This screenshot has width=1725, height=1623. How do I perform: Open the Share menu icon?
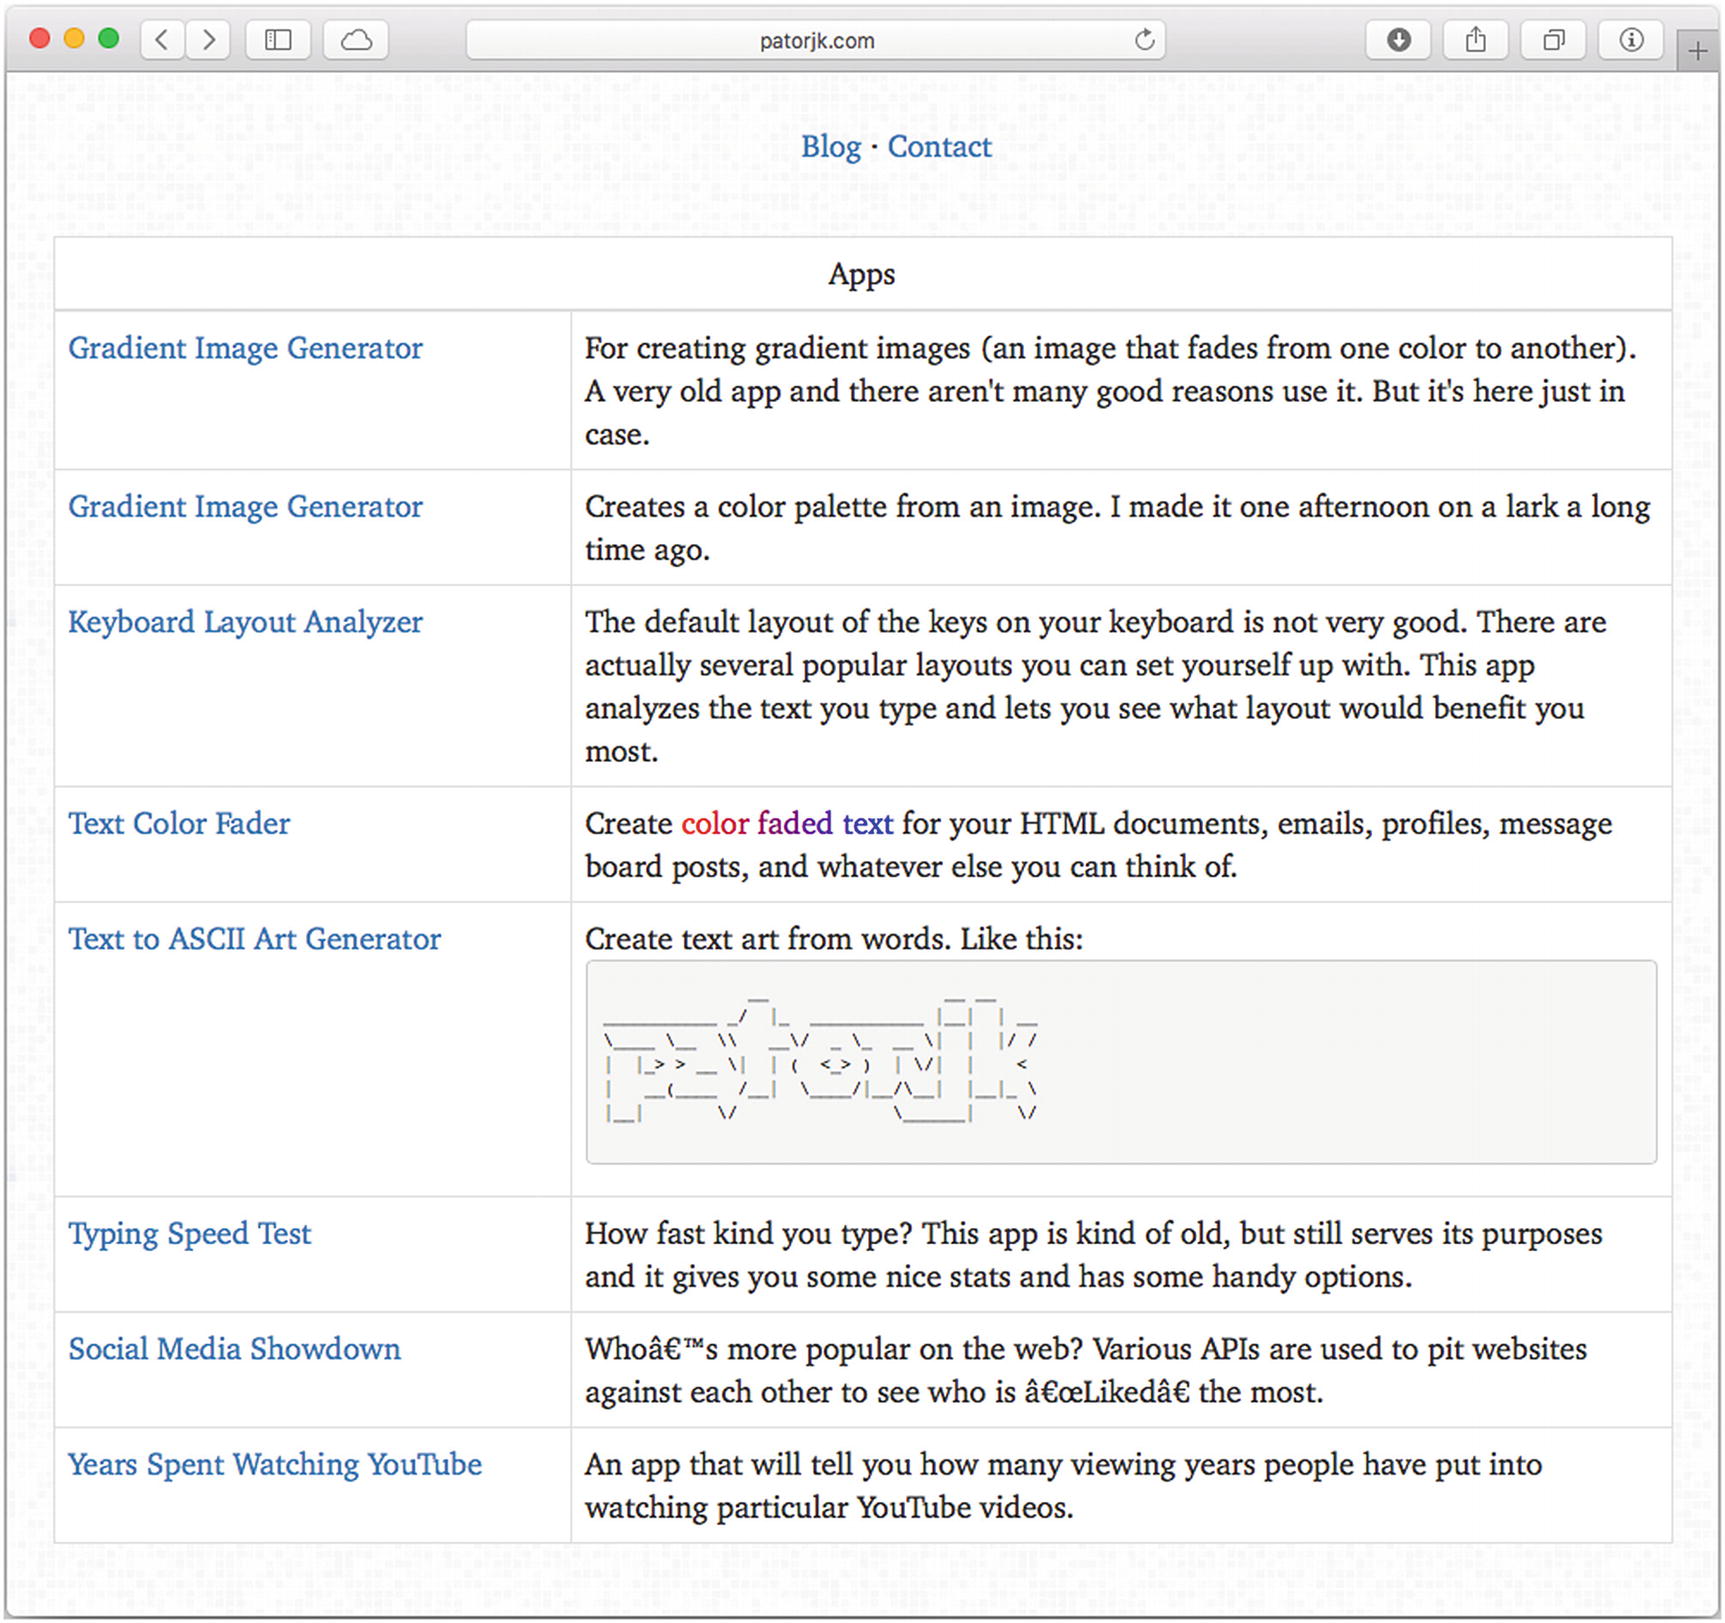coord(1476,40)
